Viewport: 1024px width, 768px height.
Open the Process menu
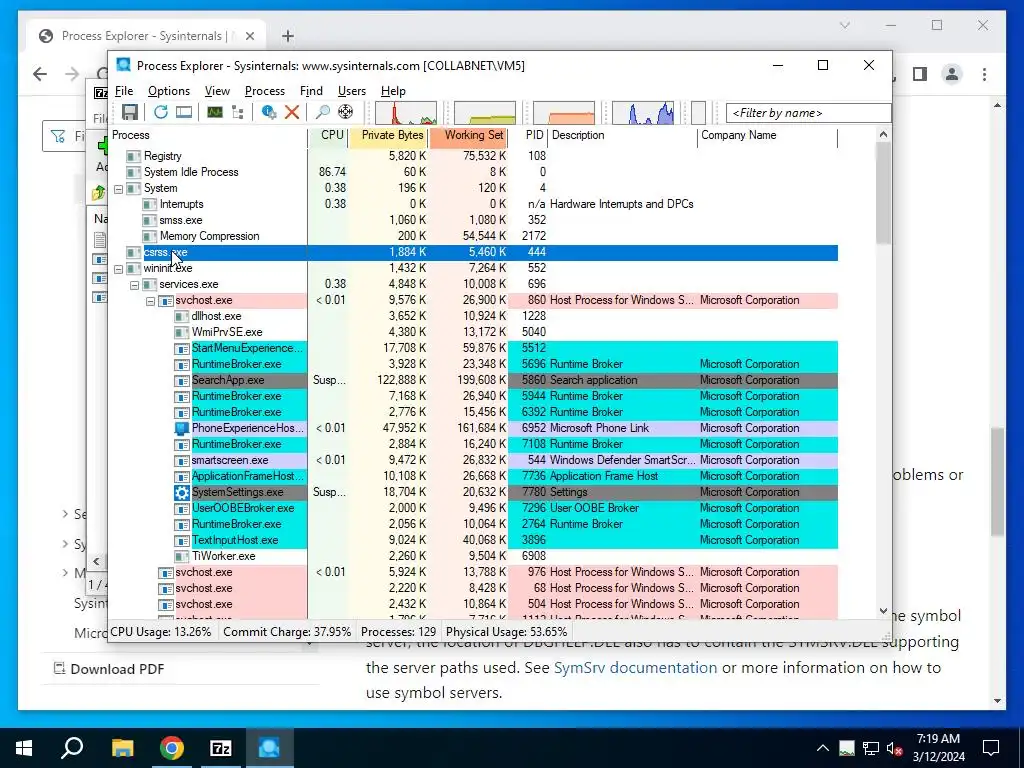tap(264, 91)
